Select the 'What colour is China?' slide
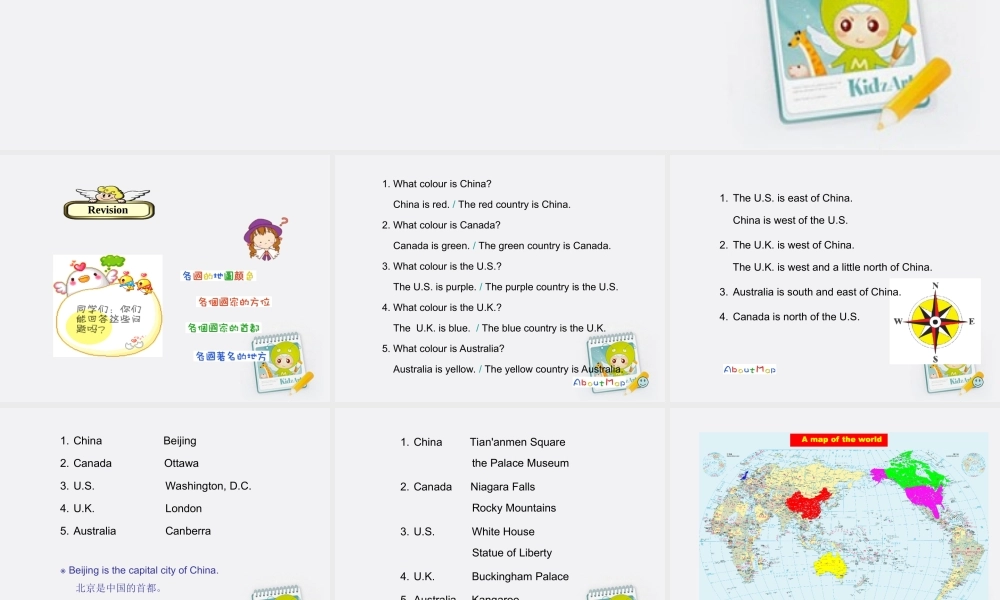 (500, 278)
